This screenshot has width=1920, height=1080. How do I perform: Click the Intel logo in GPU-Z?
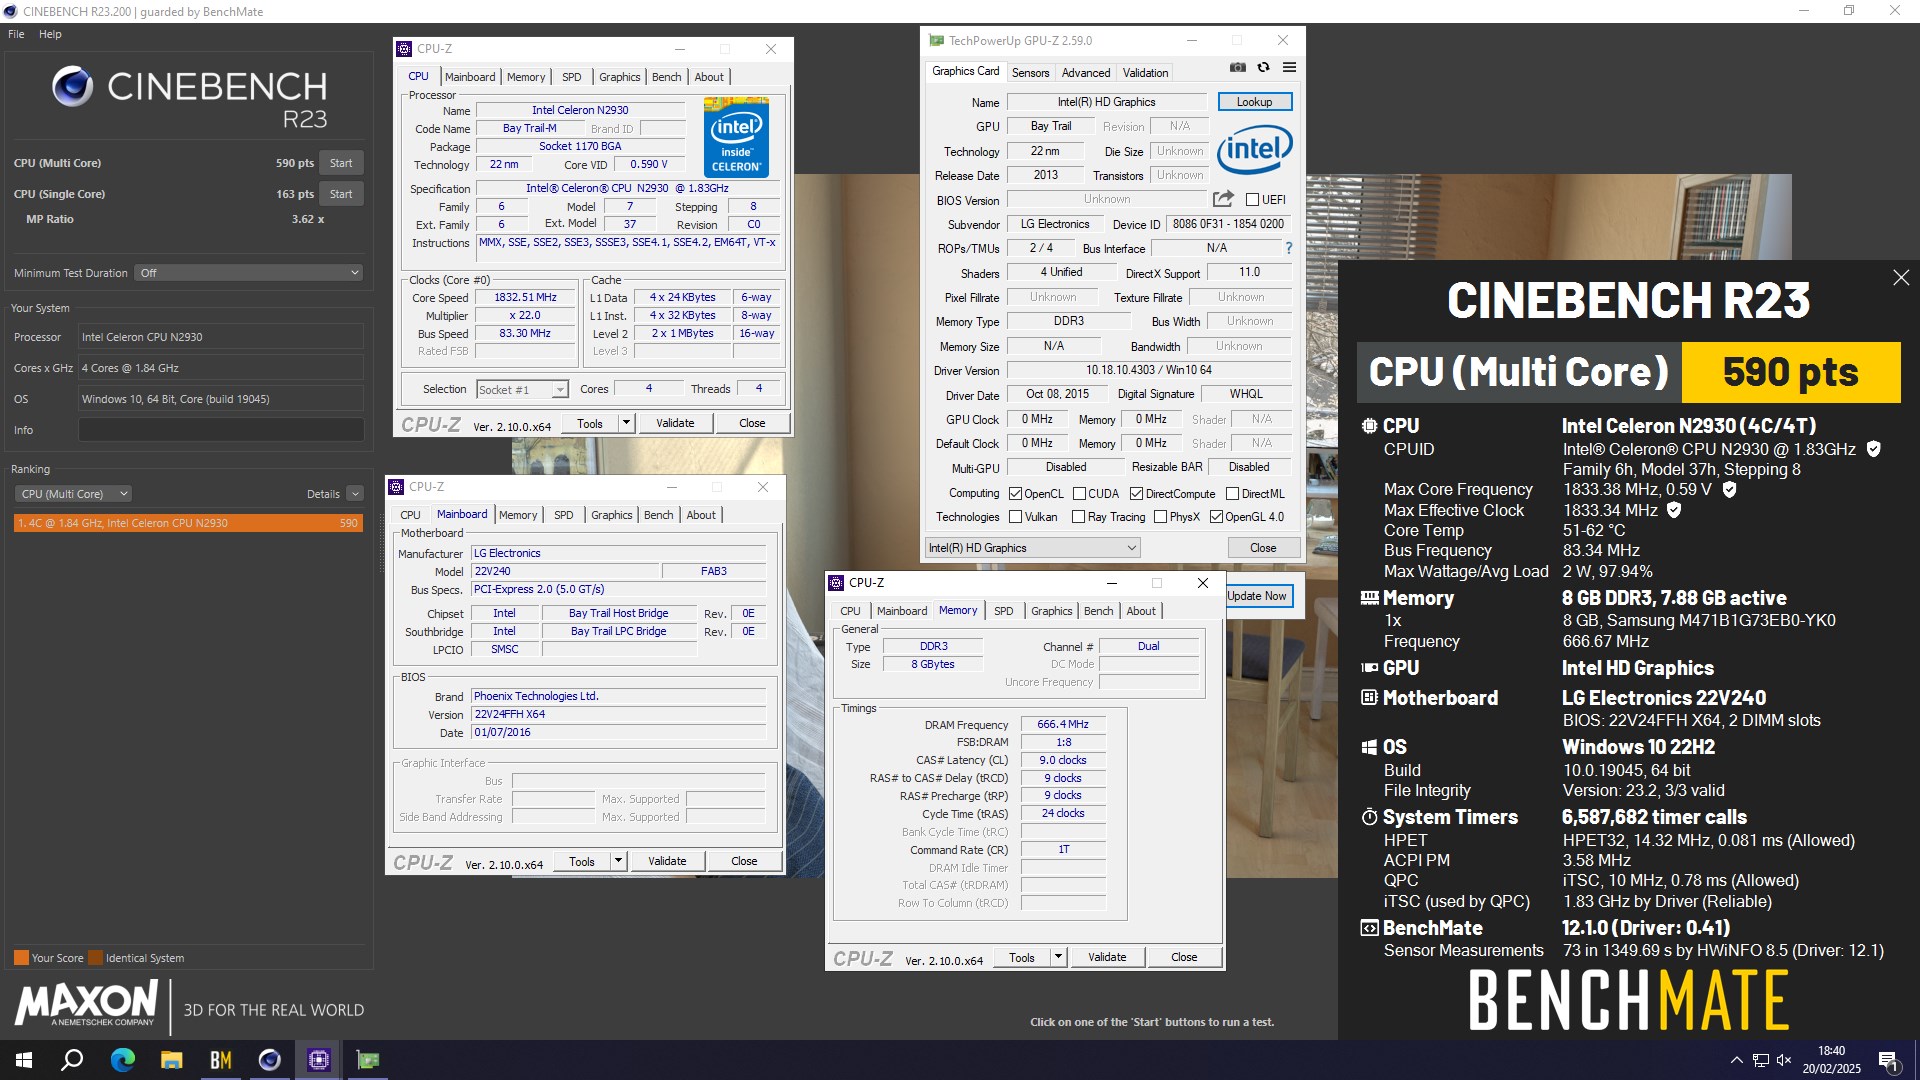pyautogui.click(x=1255, y=150)
